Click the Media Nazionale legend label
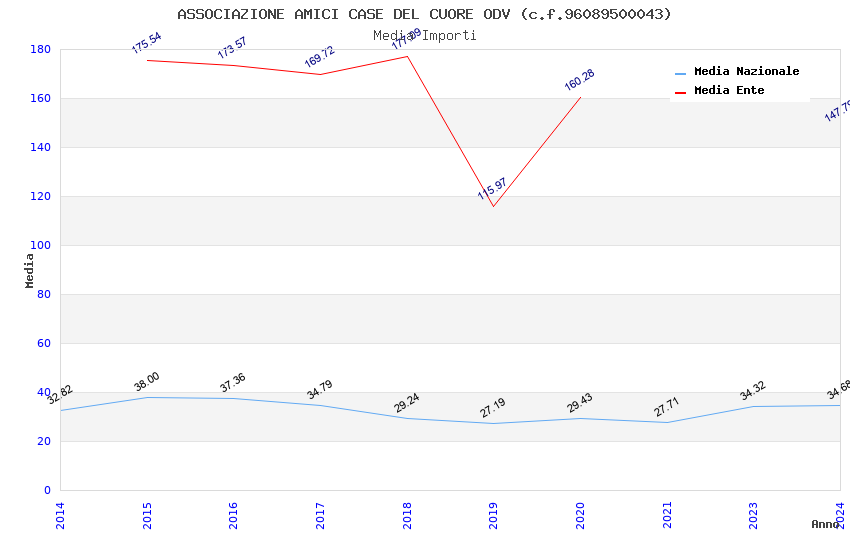The width and height of the screenshot is (850, 550). point(746,71)
